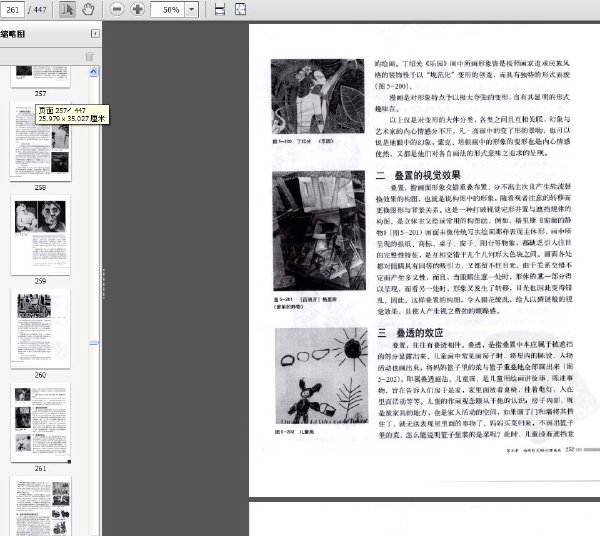Click the cubist still life illustration

(319, 231)
